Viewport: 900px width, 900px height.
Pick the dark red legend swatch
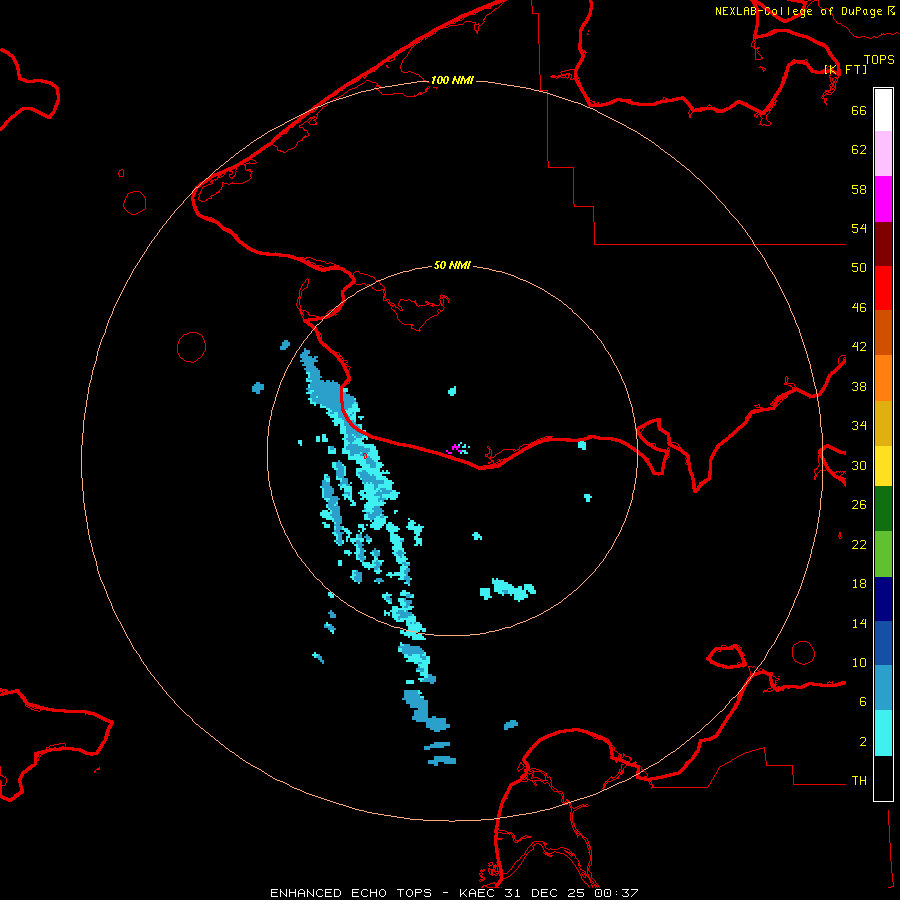[883, 243]
